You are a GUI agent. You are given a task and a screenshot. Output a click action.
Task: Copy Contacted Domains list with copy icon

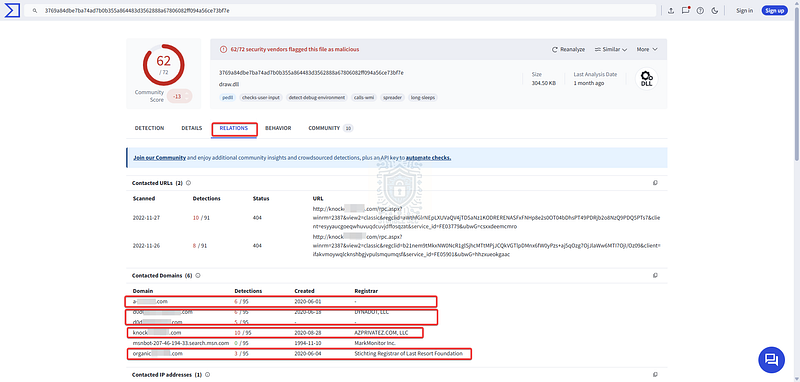pyautogui.click(x=655, y=275)
